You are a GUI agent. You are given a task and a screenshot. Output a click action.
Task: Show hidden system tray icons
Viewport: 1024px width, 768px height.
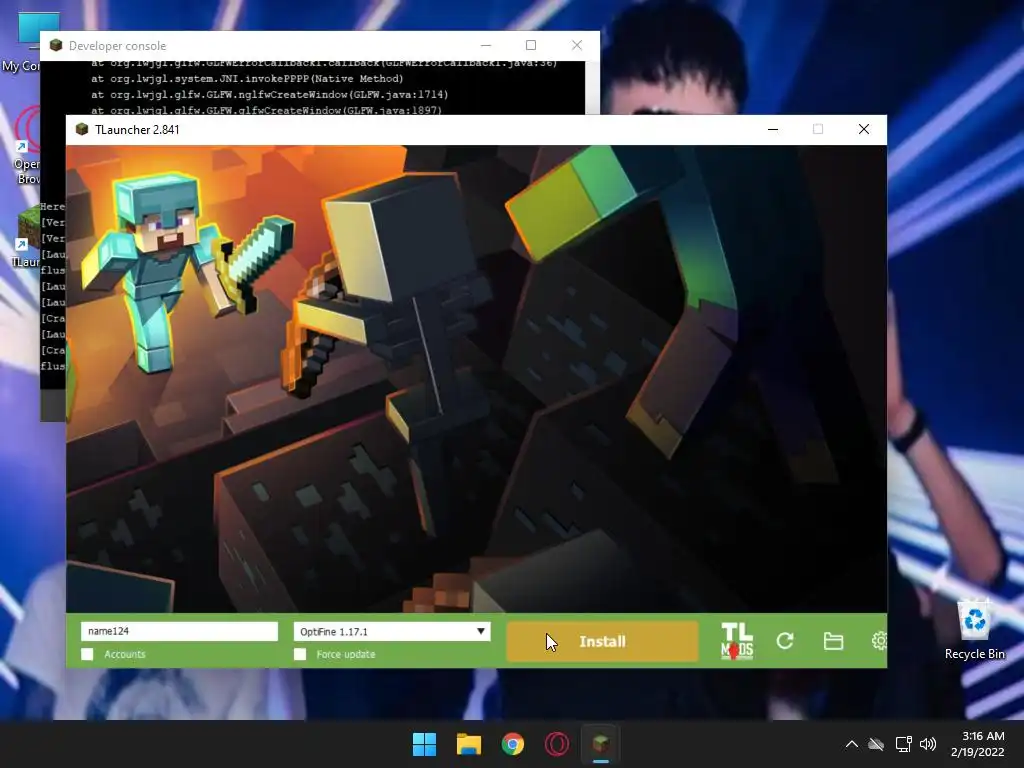click(852, 744)
